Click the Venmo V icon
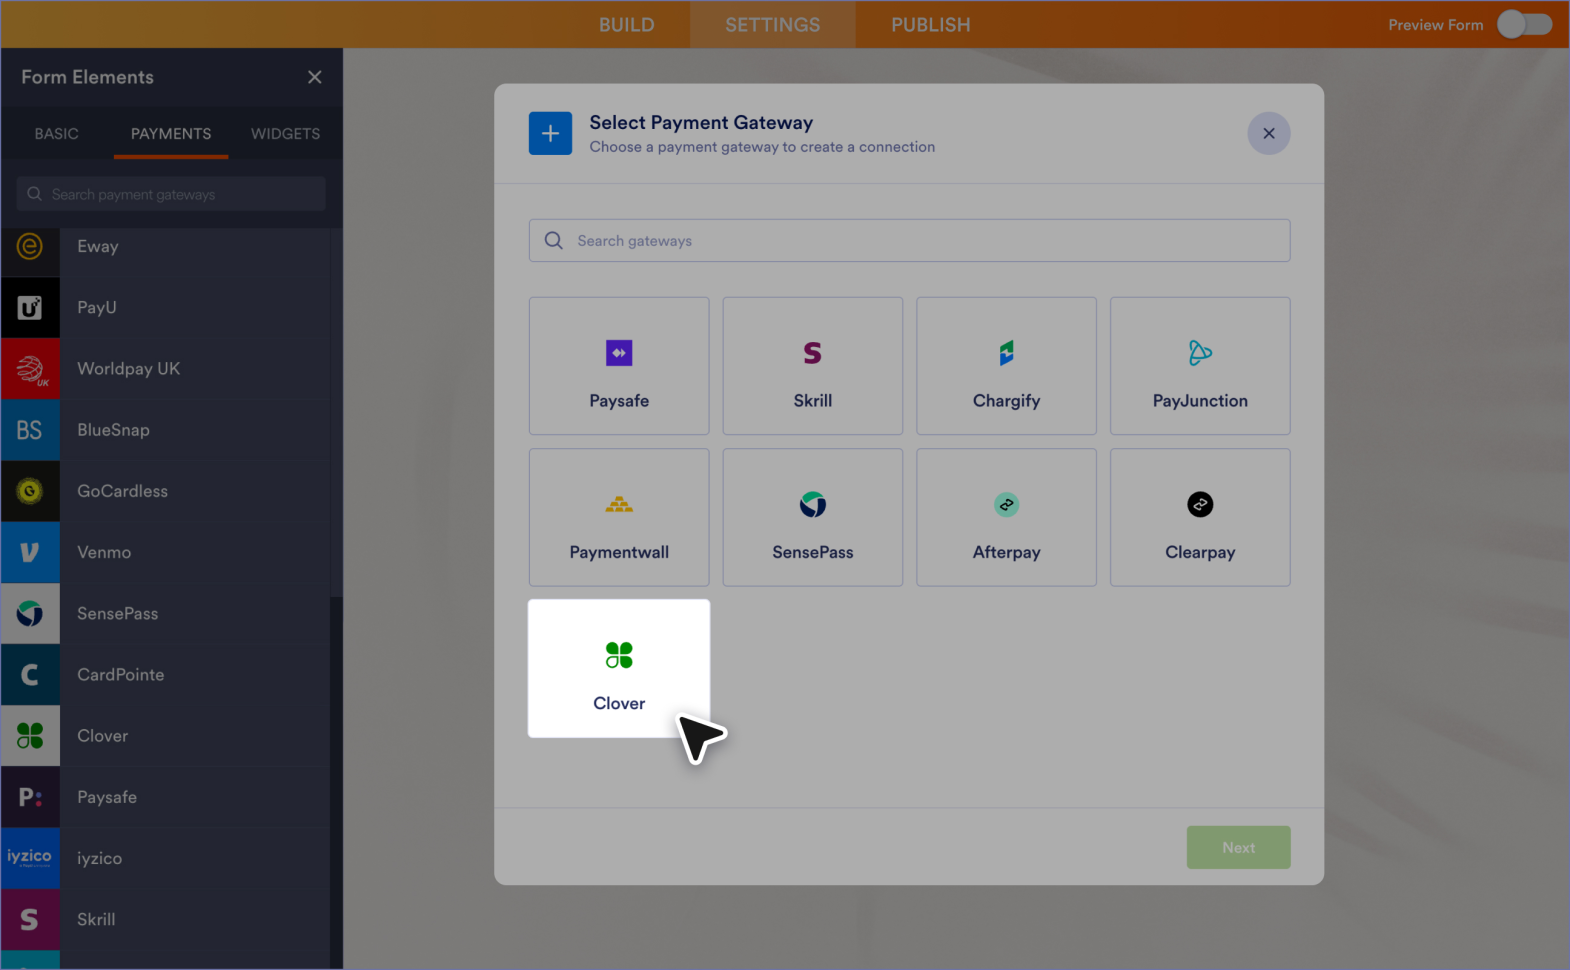This screenshot has width=1570, height=970. click(x=30, y=552)
